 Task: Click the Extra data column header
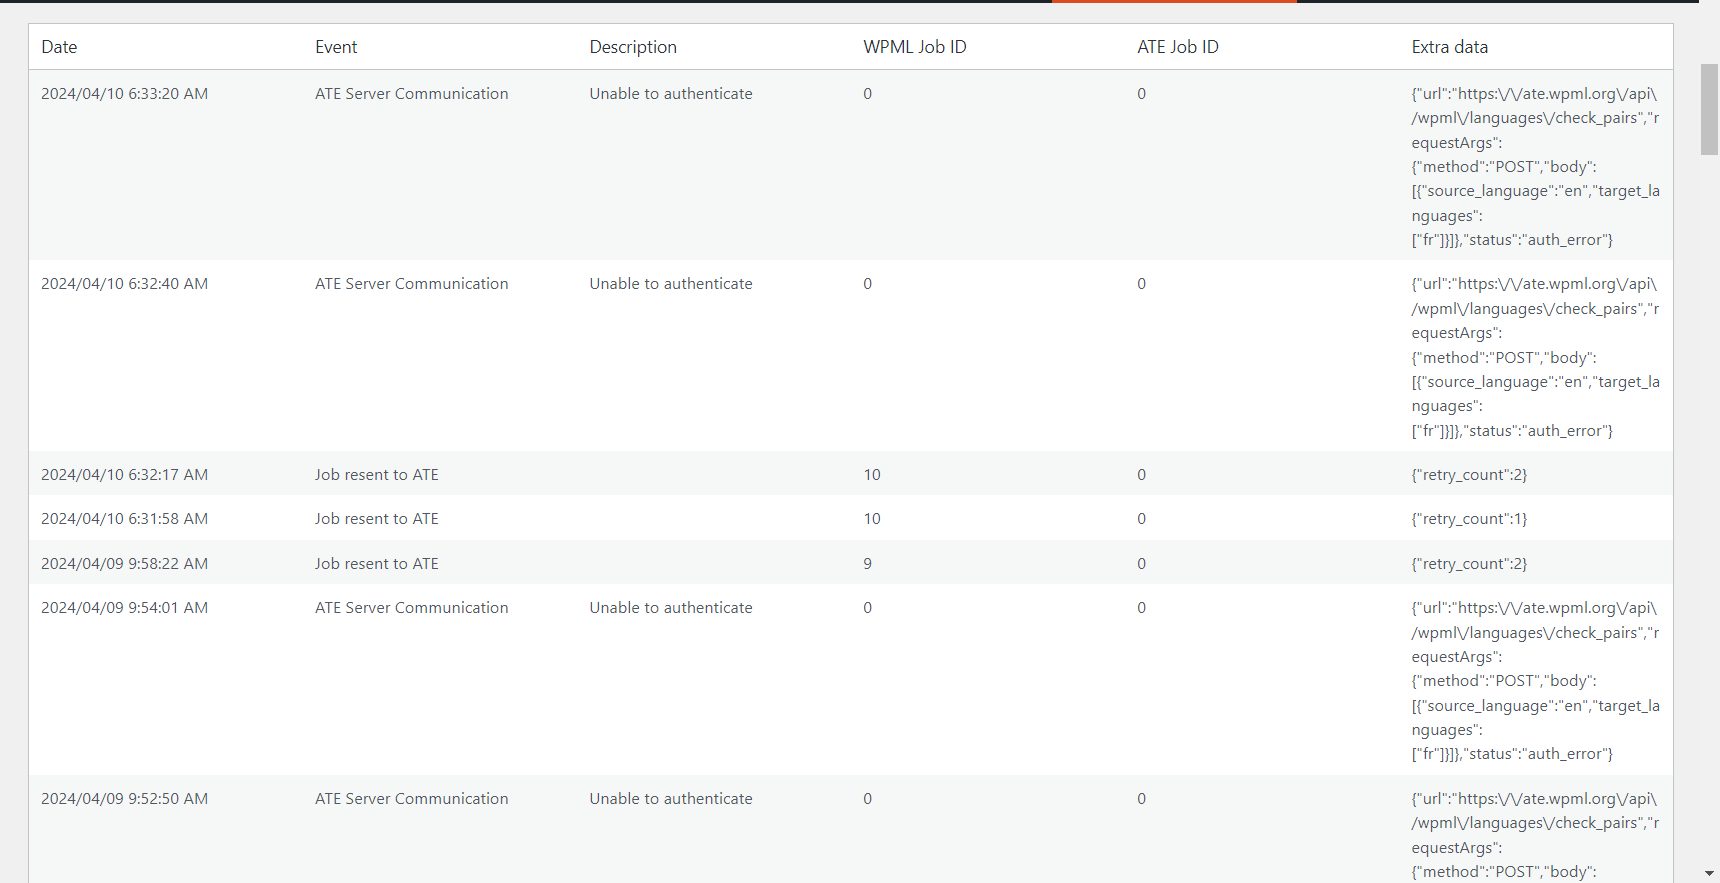(x=1450, y=47)
